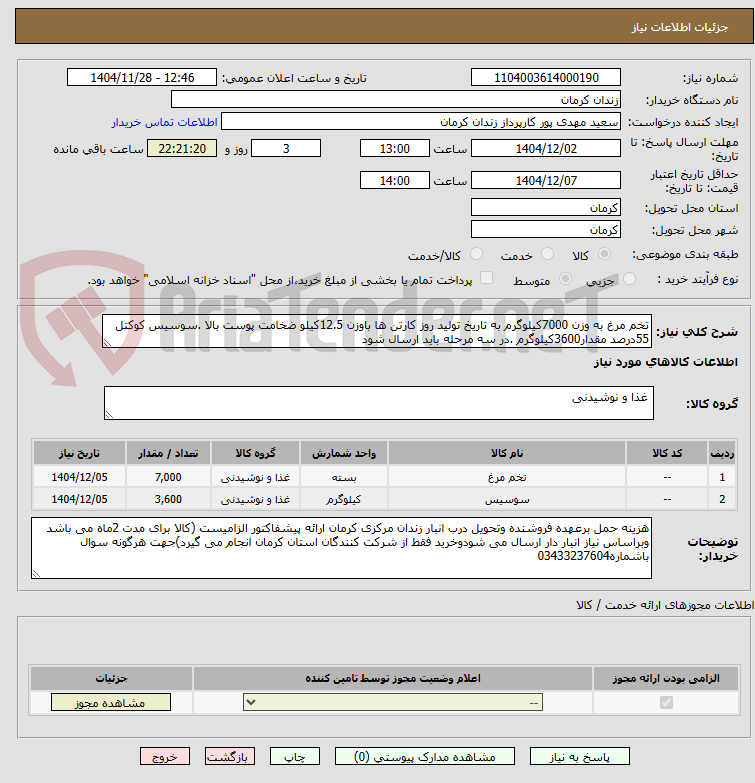Click مشاهده مدارک پیوستی (0) button
Screen dimensions: 755x783
click(425, 757)
